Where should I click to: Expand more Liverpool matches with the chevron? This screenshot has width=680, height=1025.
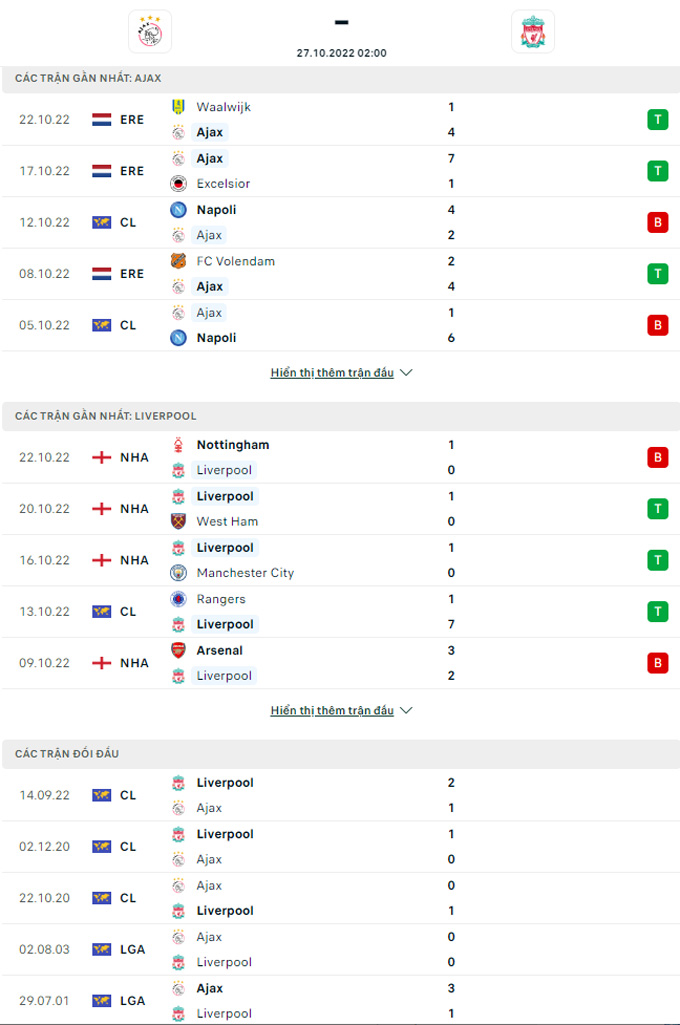pyautogui.click(x=405, y=711)
